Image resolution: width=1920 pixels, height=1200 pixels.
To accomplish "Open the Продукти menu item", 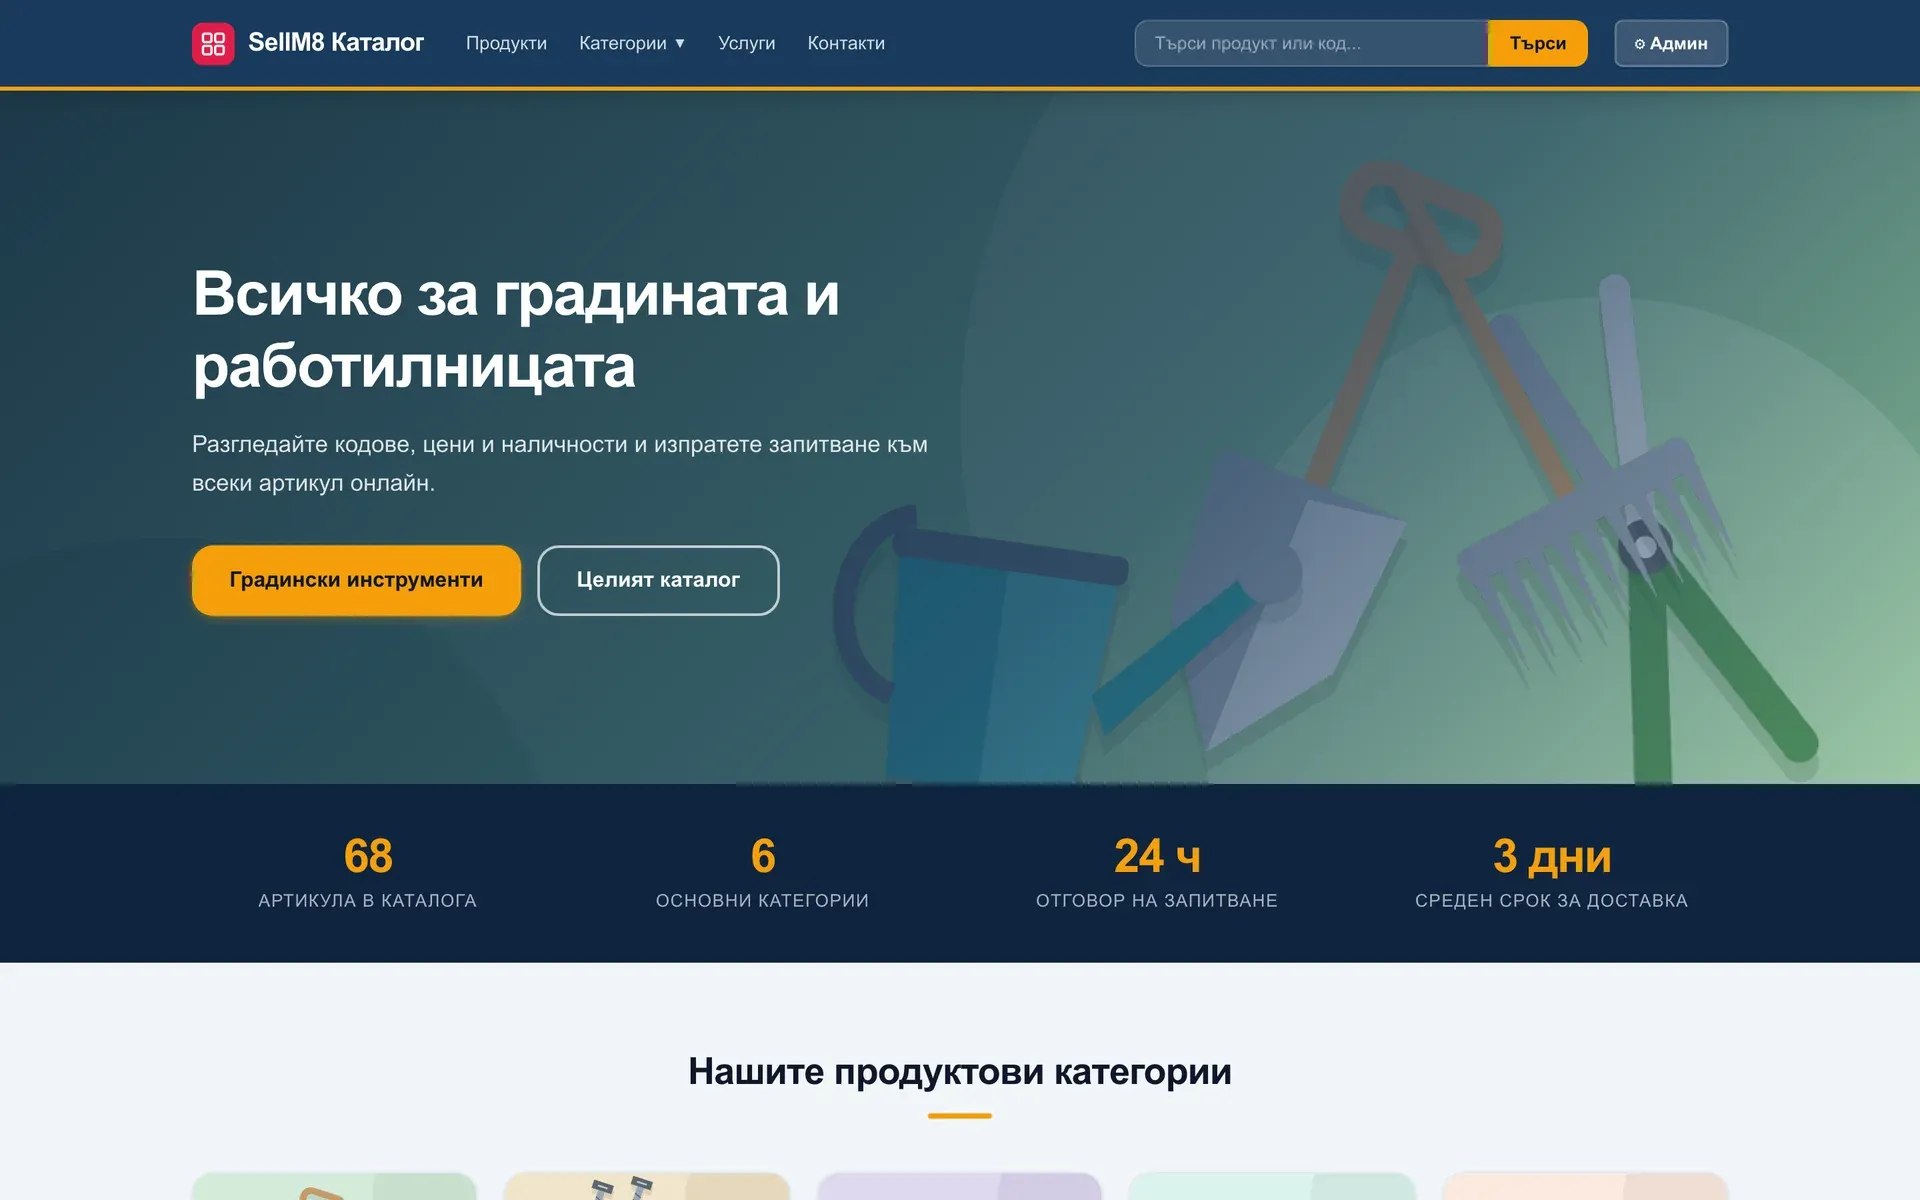I will pos(506,43).
